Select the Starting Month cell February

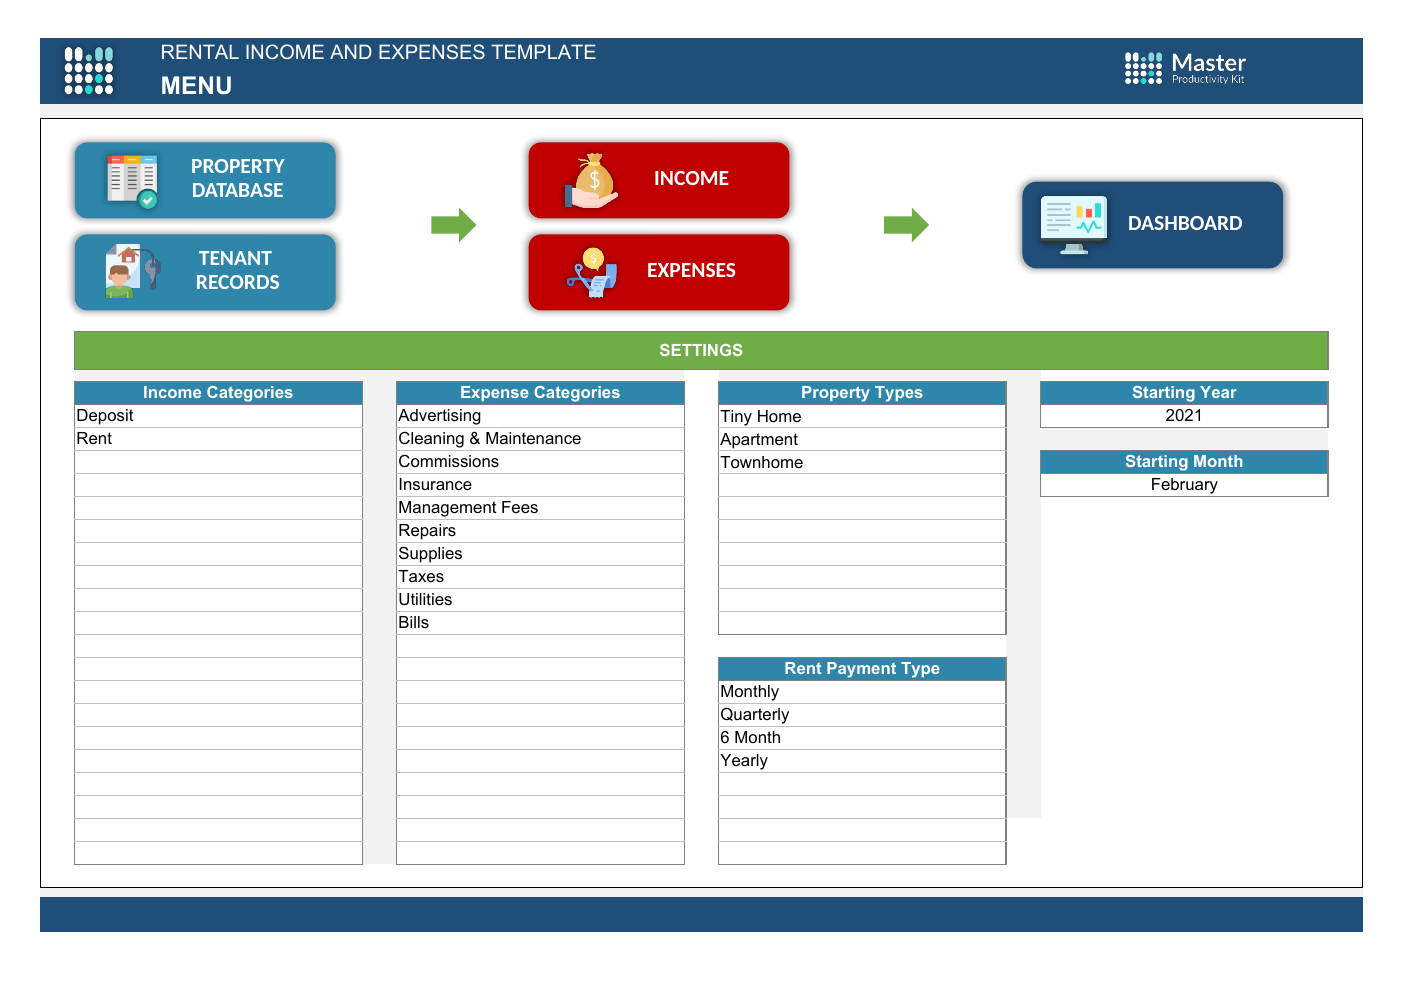(x=1184, y=485)
